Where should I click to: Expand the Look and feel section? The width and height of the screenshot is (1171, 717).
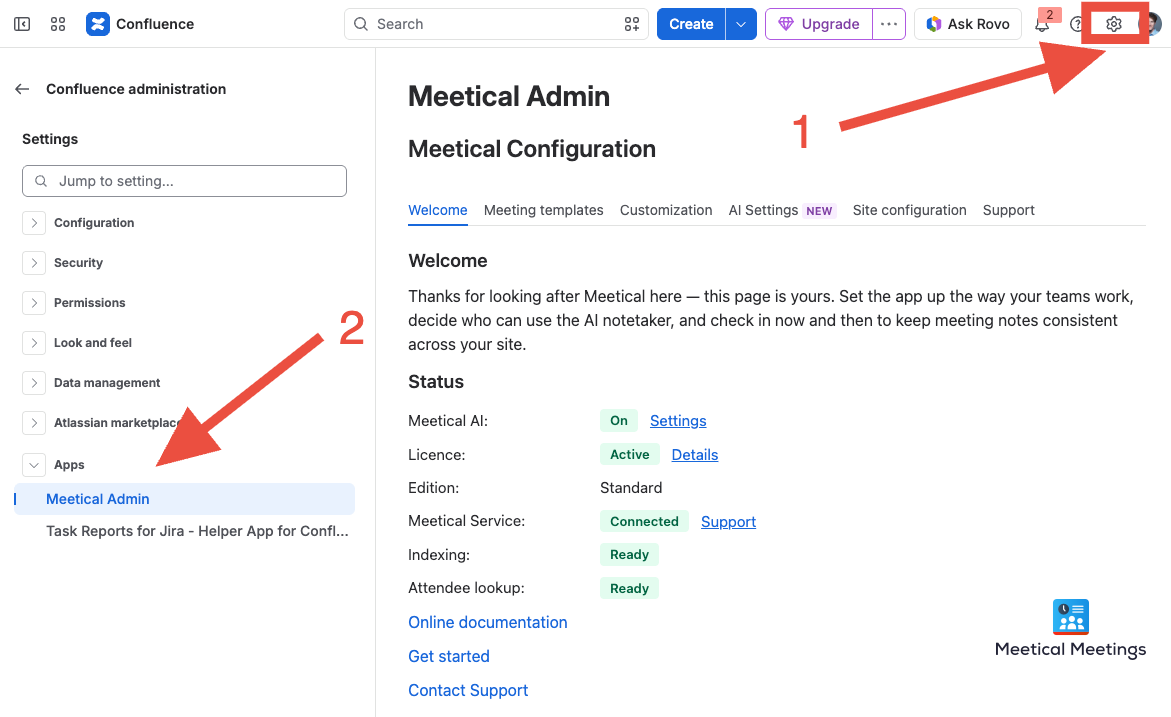click(34, 343)
